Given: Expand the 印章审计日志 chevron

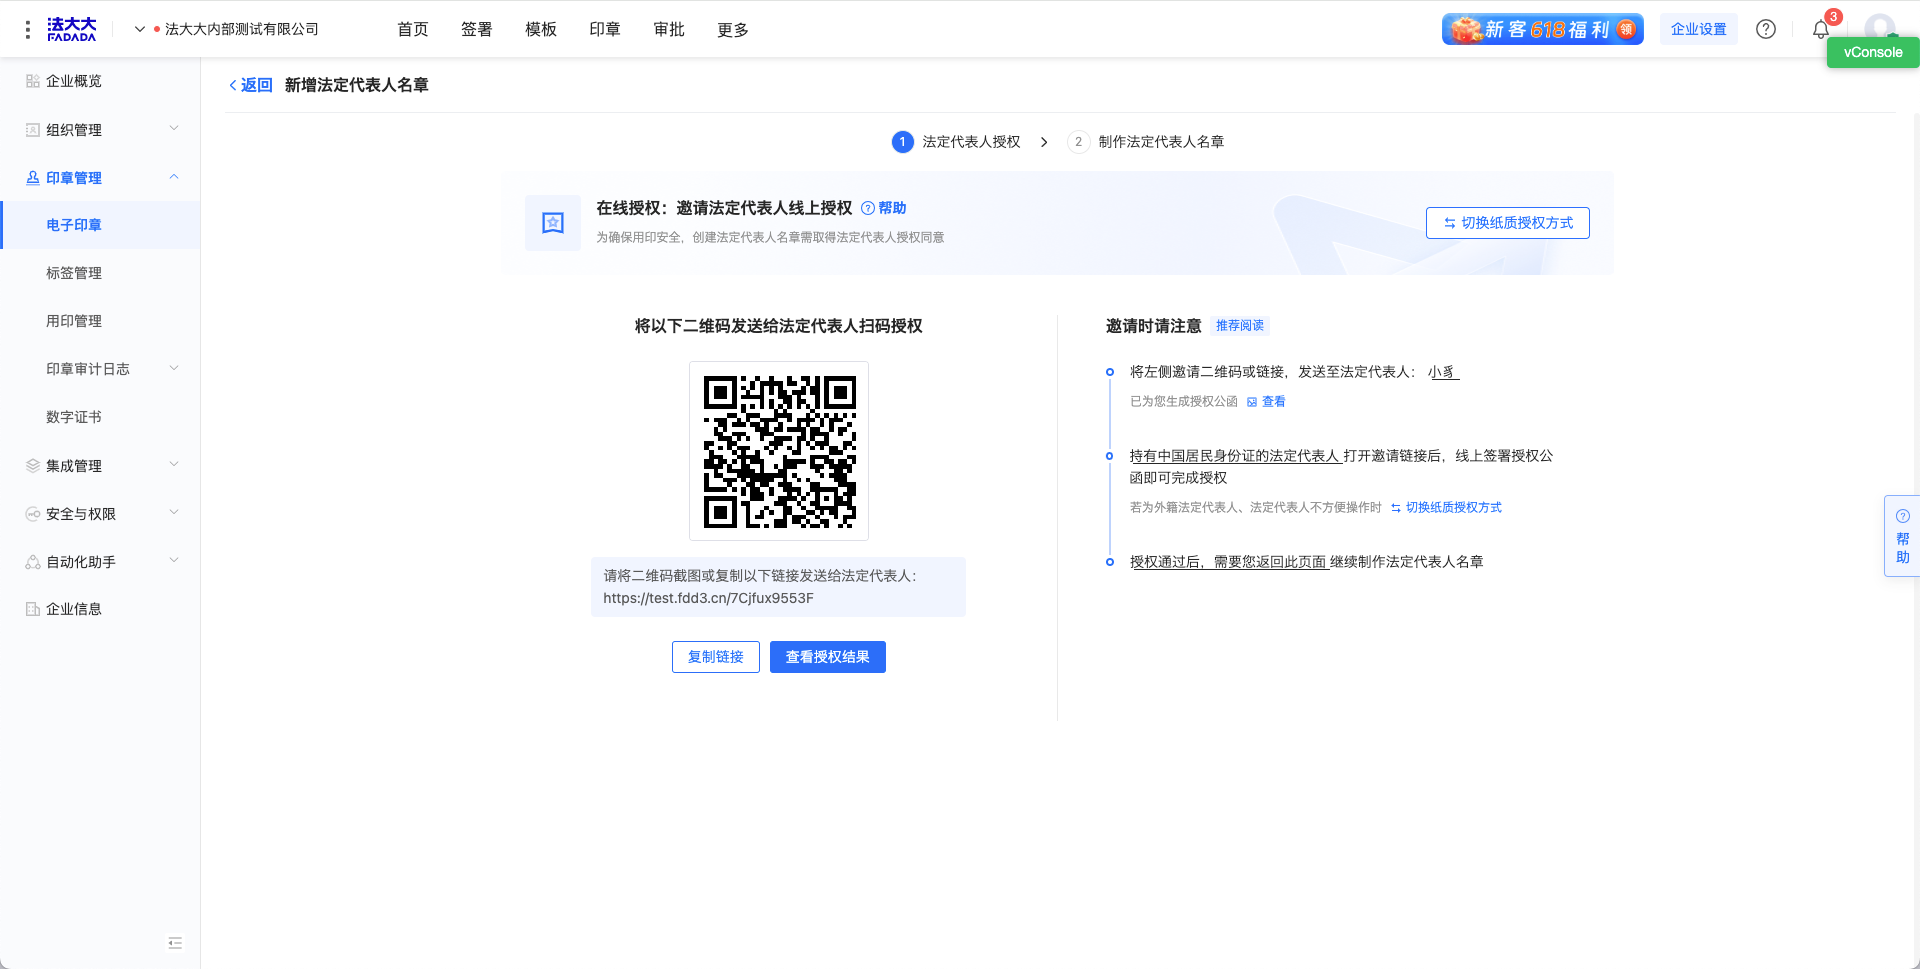Looking at the screenshot, I should coord(174,368).
